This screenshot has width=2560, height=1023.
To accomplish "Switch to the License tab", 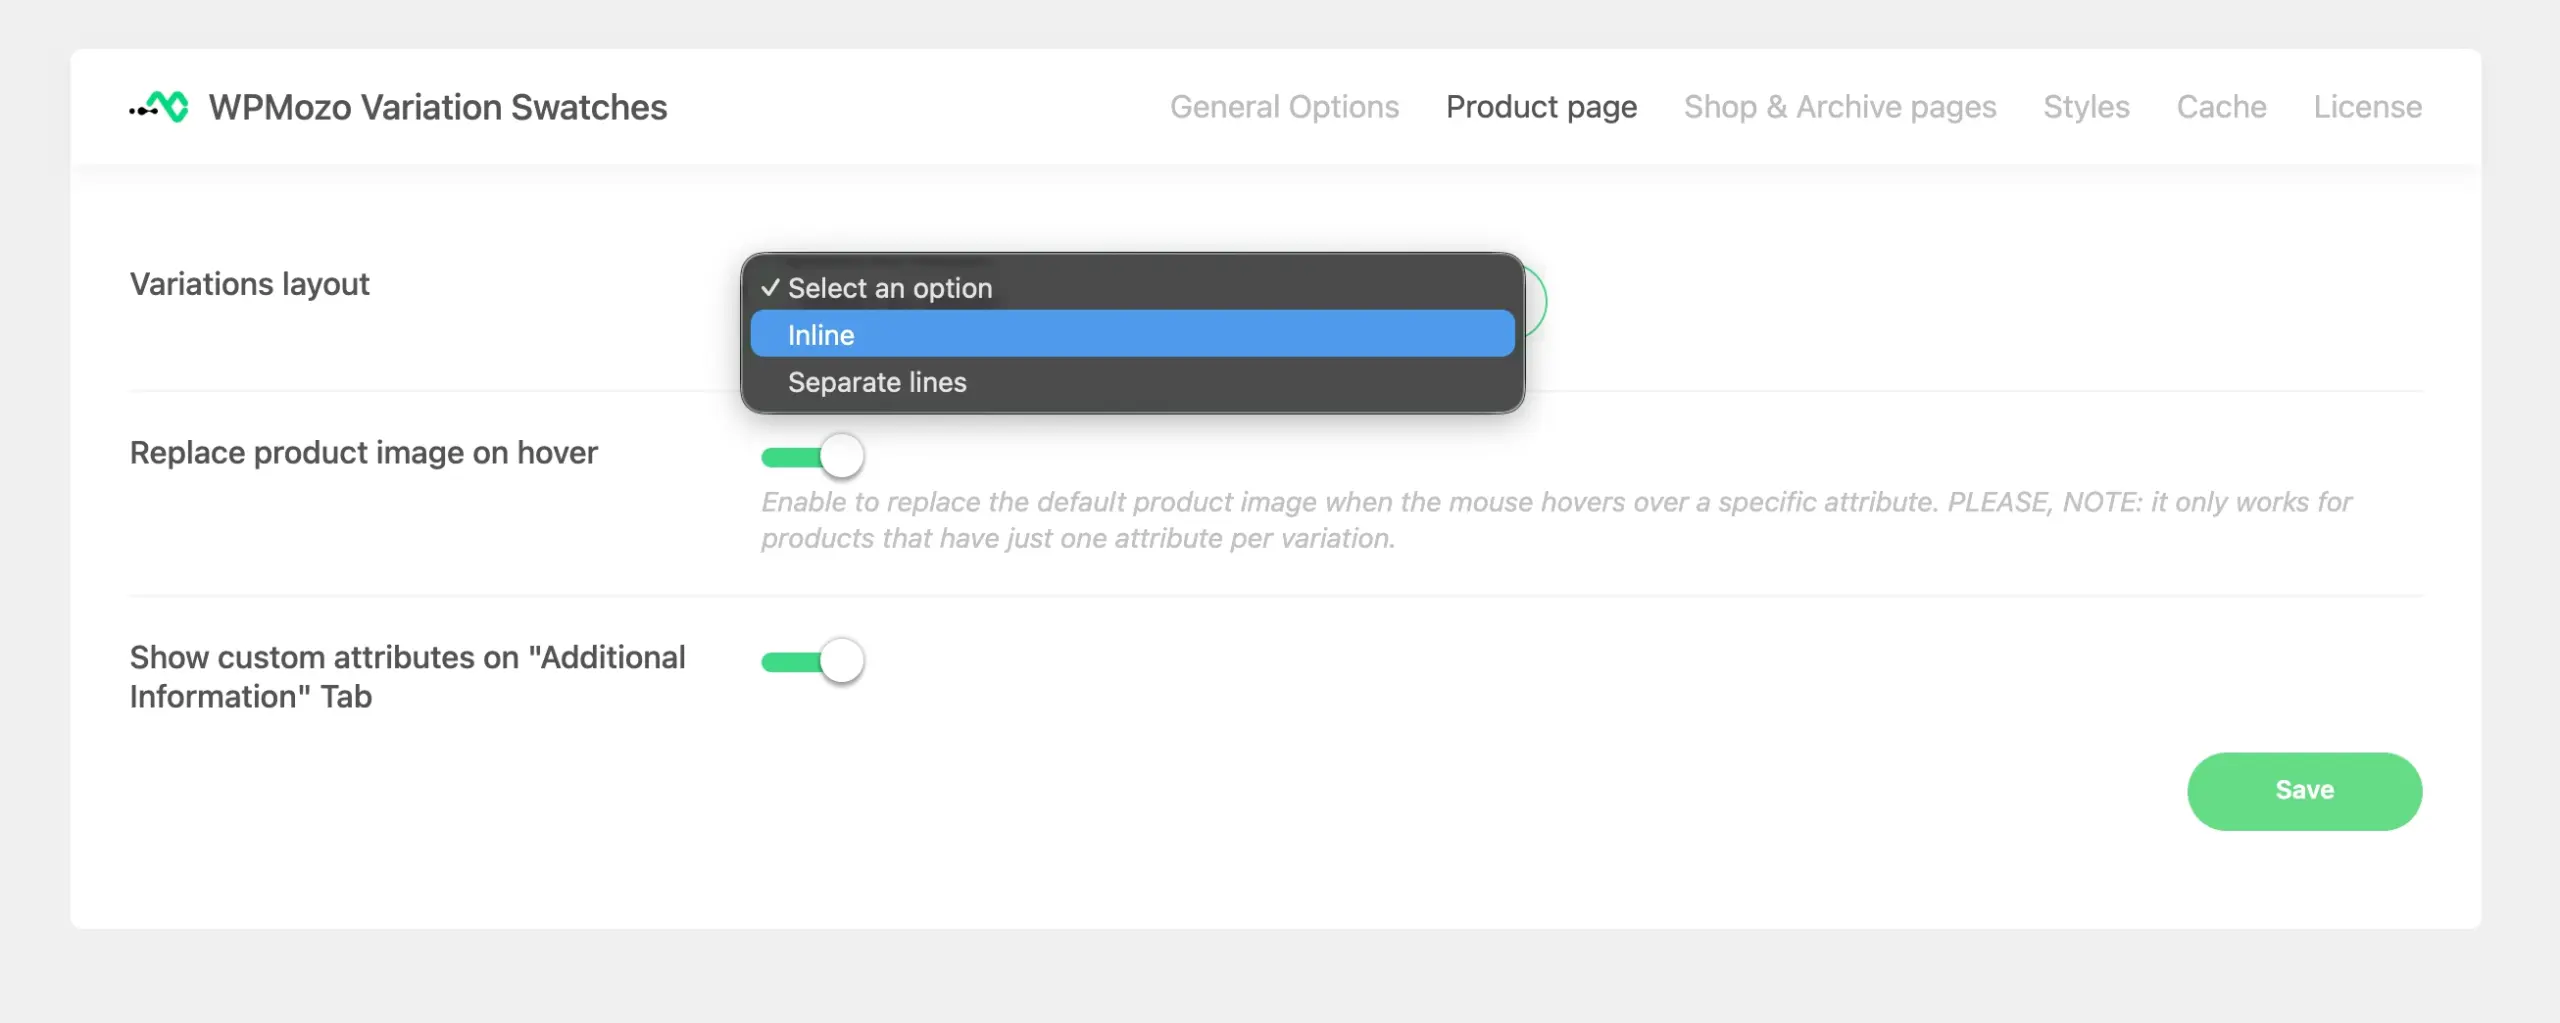I will 2367,106.
